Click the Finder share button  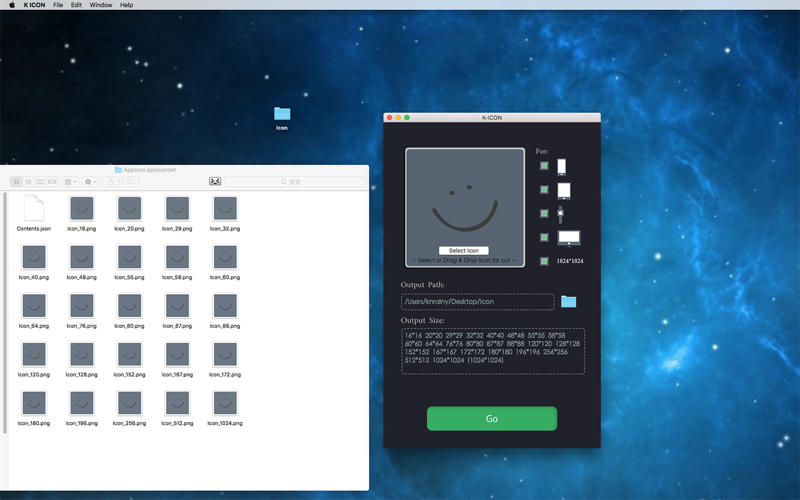pos(111,182)
